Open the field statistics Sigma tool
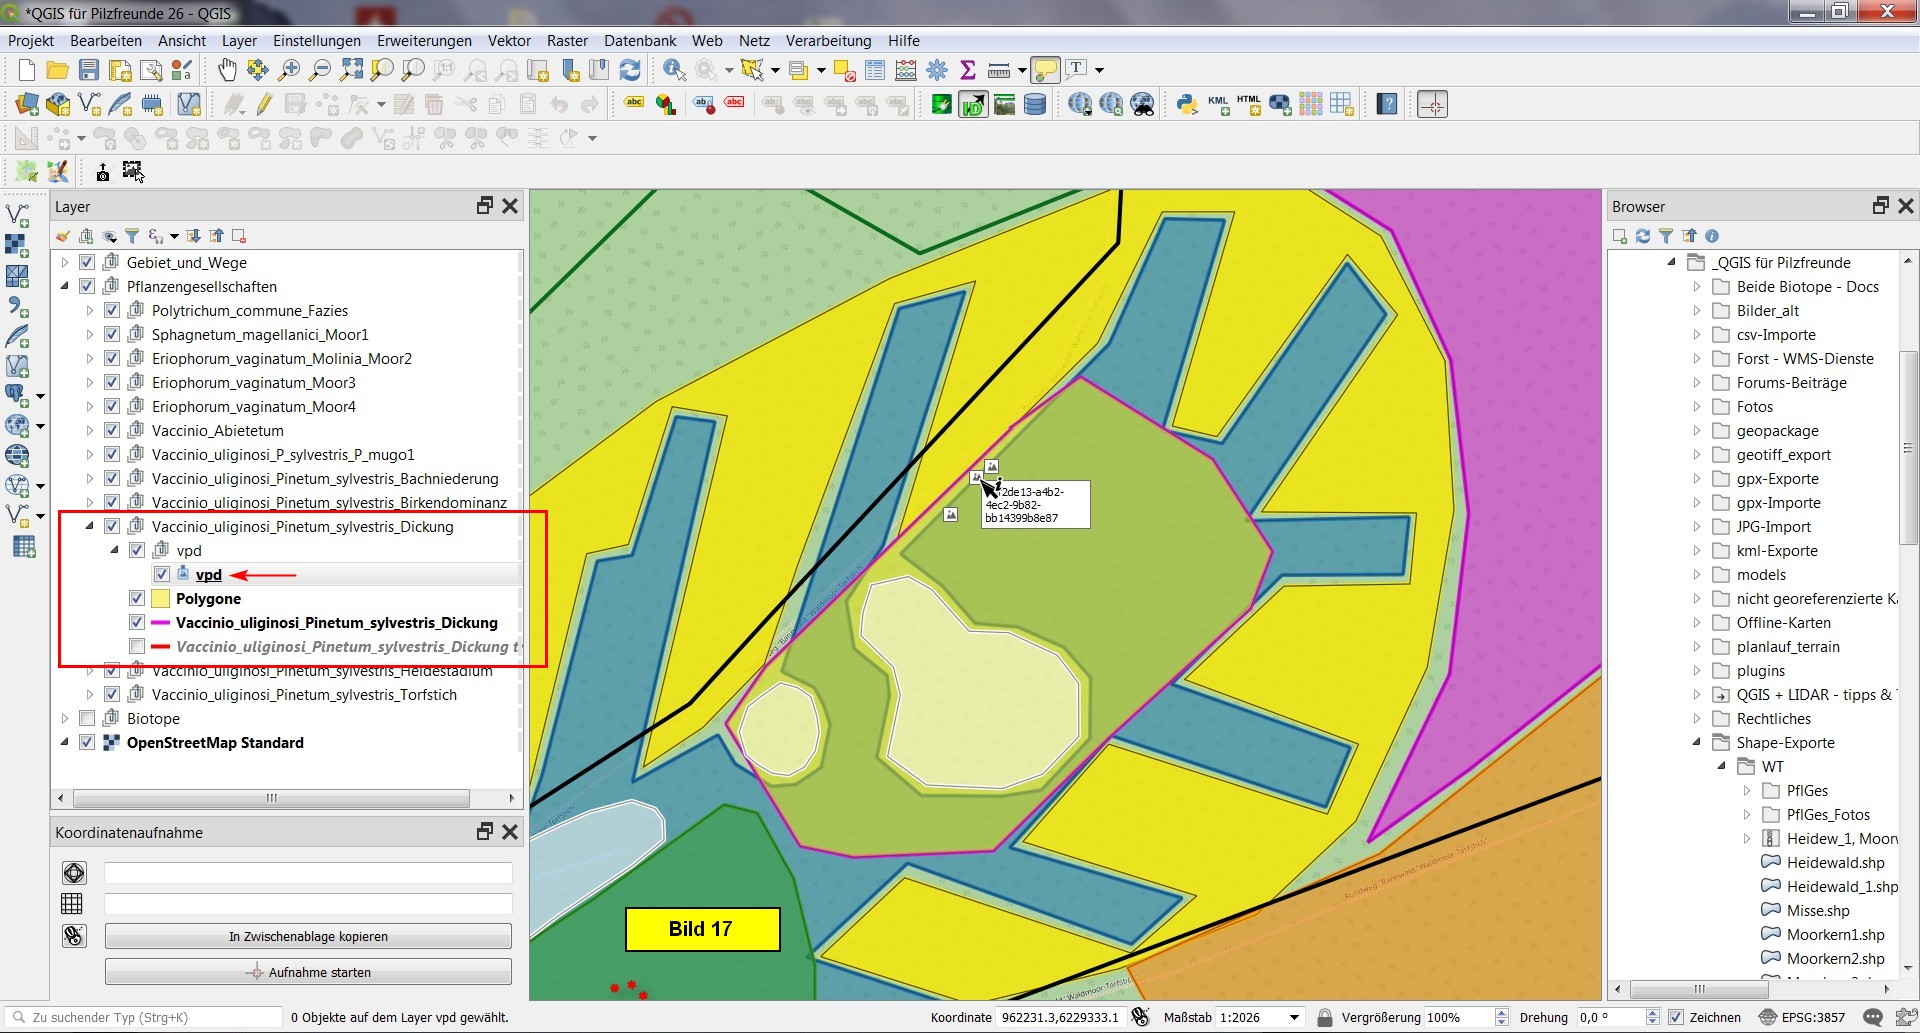1920x1033 pixels. click(967, 70)
